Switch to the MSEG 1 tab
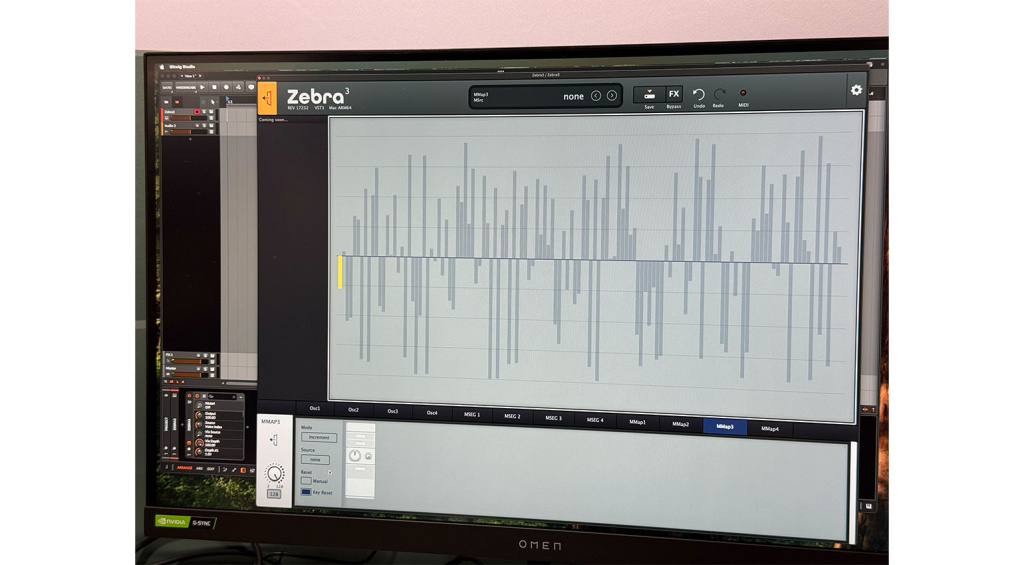Screen dimensions: 1024x565 472,414
